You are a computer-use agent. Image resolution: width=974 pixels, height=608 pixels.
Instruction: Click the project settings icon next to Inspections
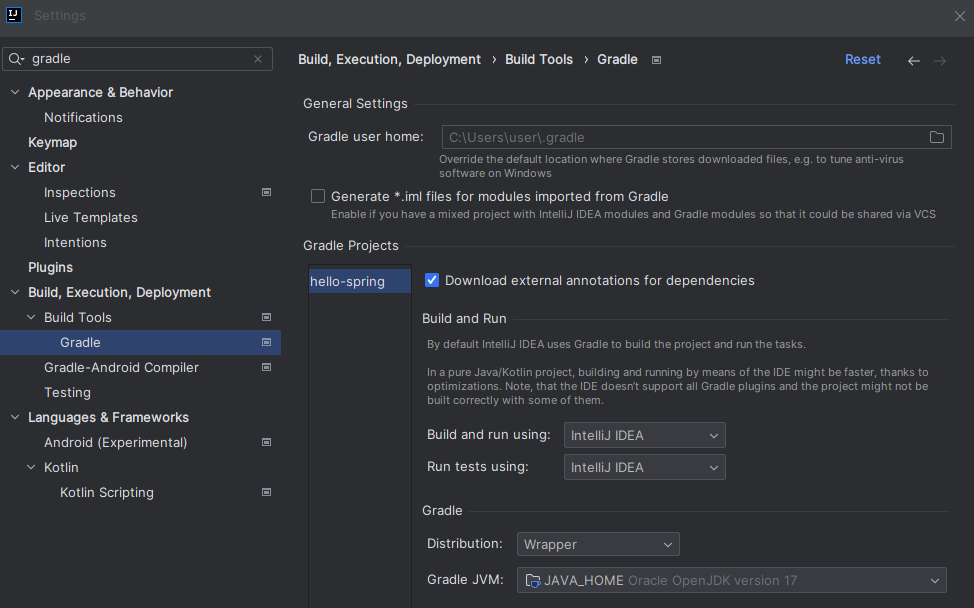coord(267,192)
